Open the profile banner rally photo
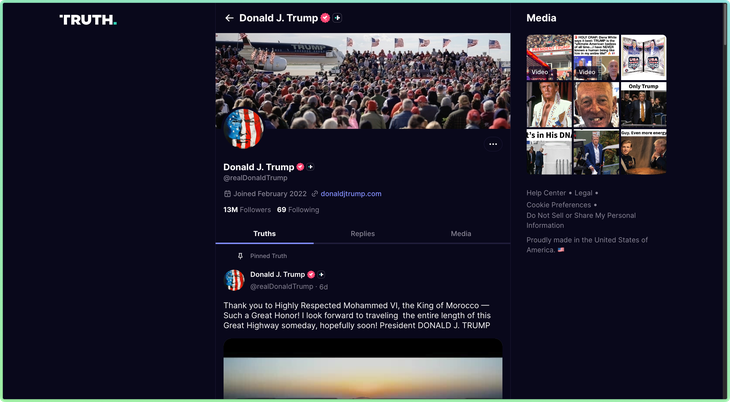Screen dimensions: 730x402 [363, 81]
